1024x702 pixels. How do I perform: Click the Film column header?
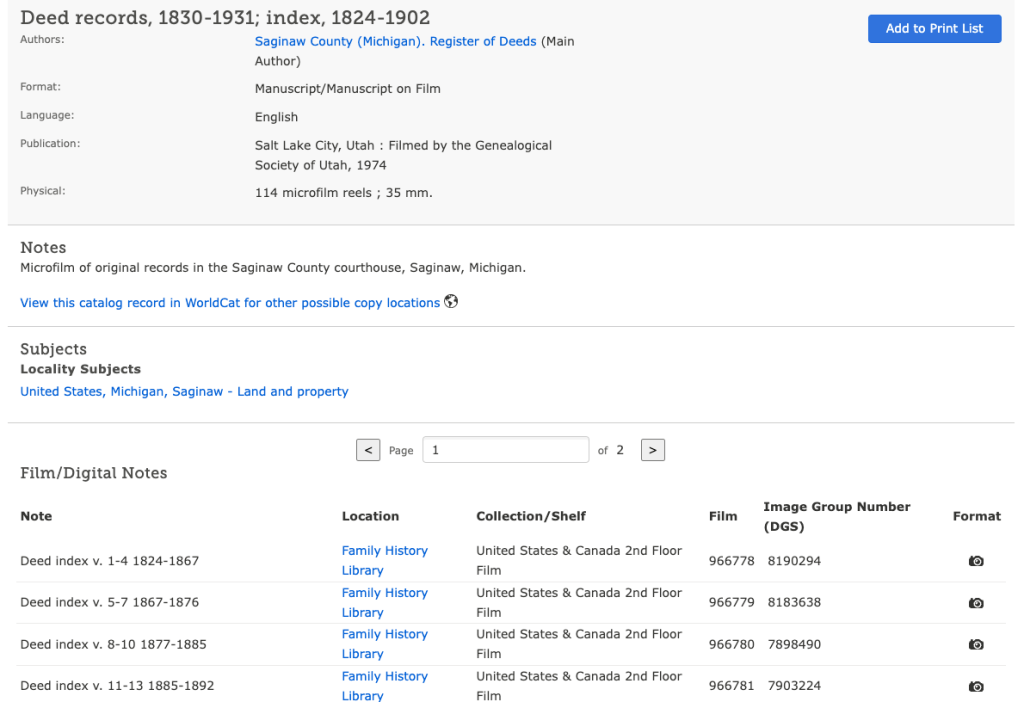pyautogui.click(x=723, y=516)
